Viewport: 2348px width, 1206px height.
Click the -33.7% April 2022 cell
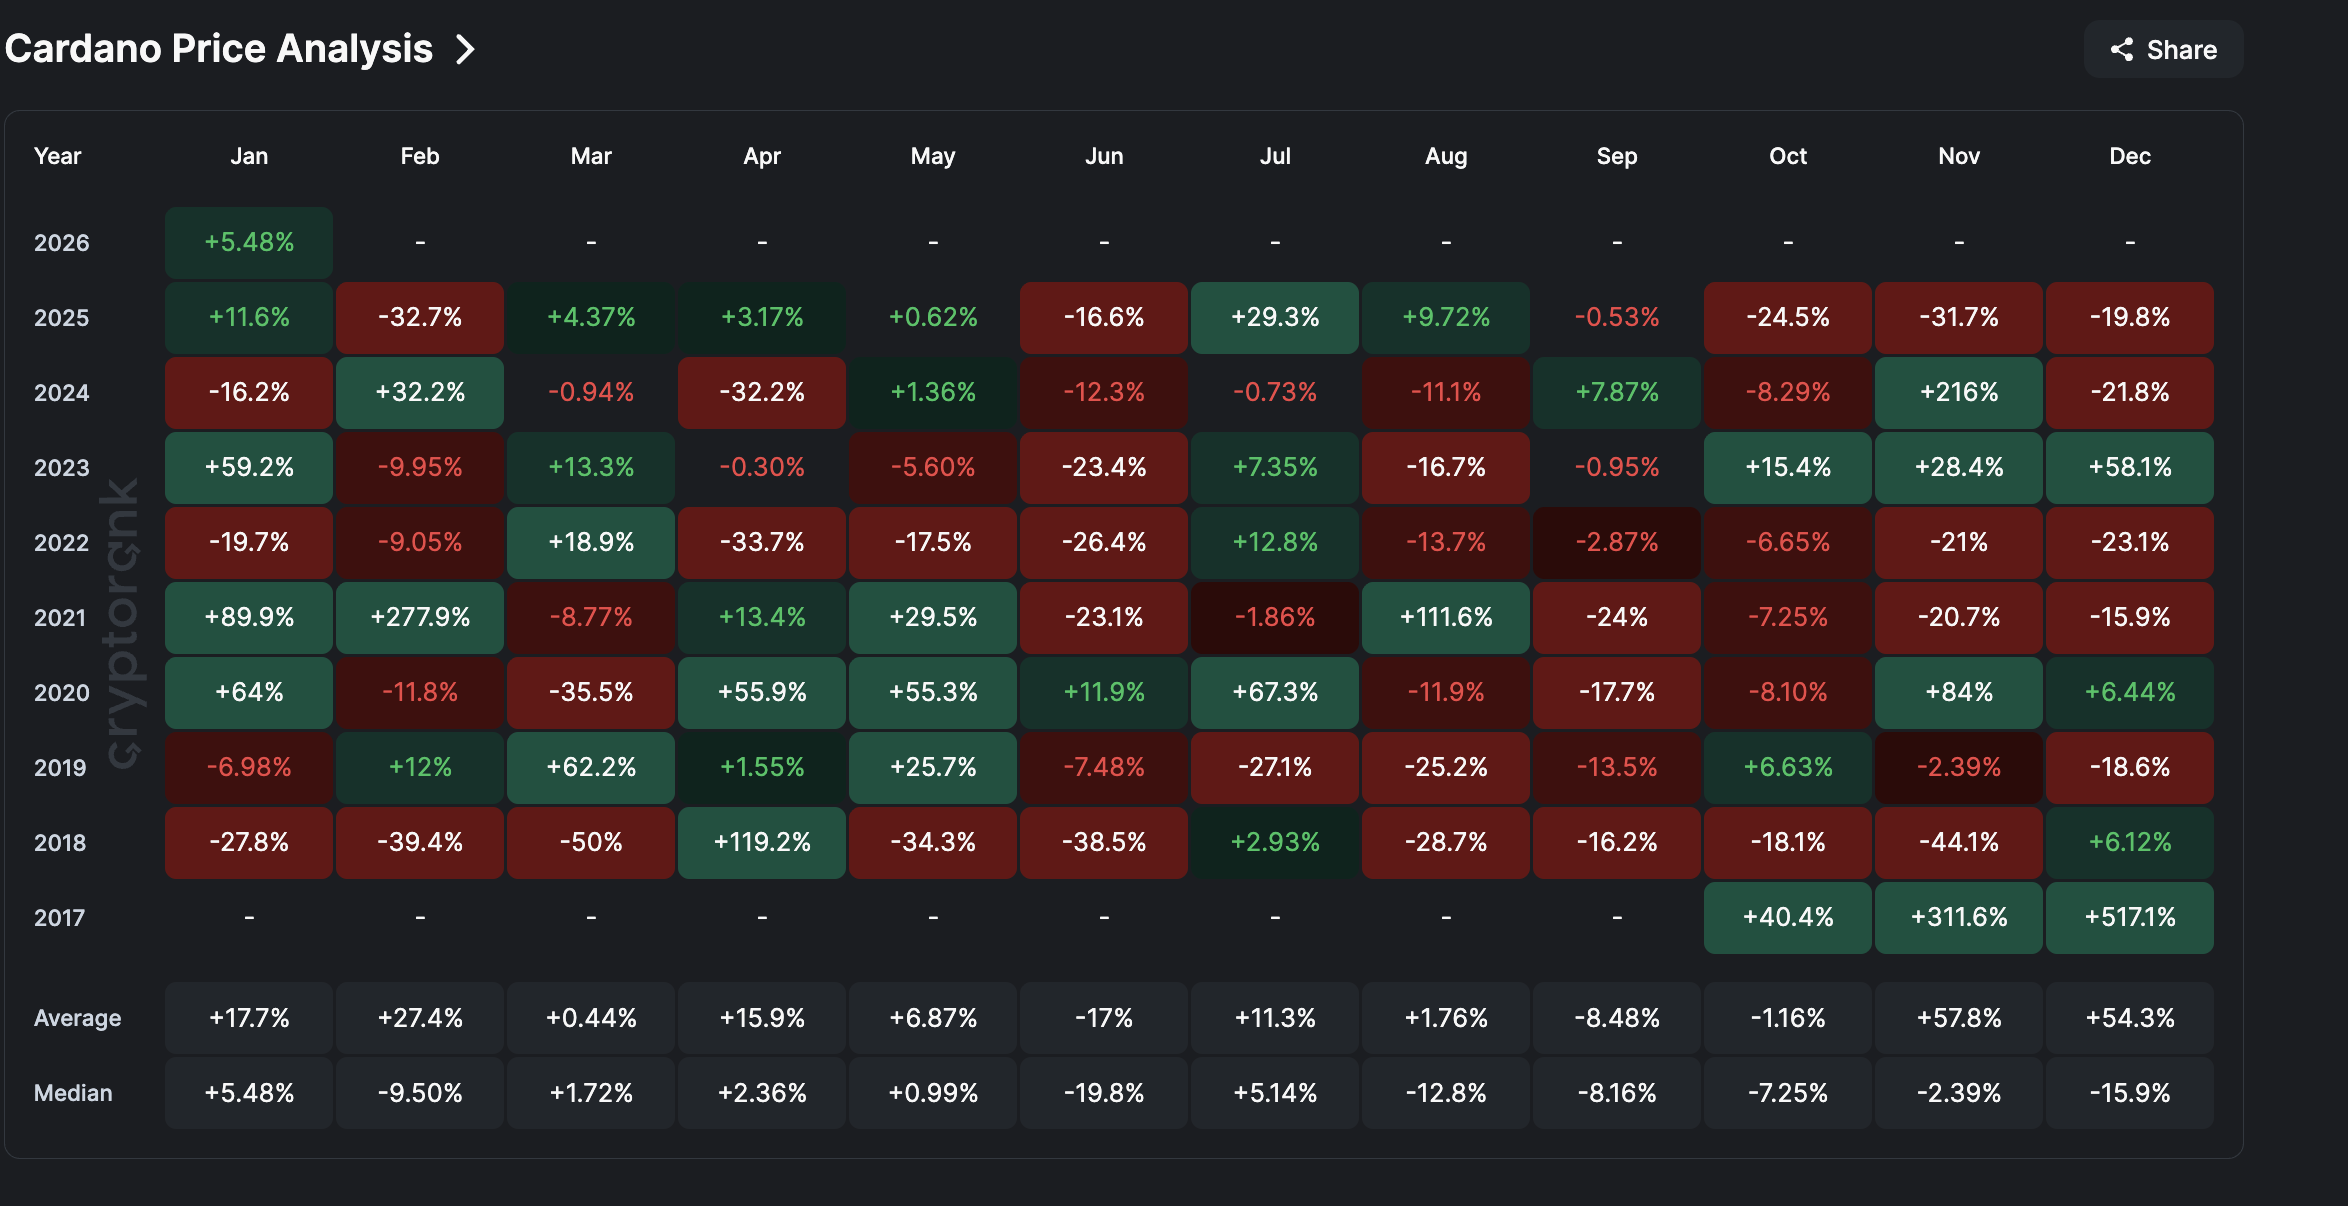pyautogui.click(x=761, y=542)
